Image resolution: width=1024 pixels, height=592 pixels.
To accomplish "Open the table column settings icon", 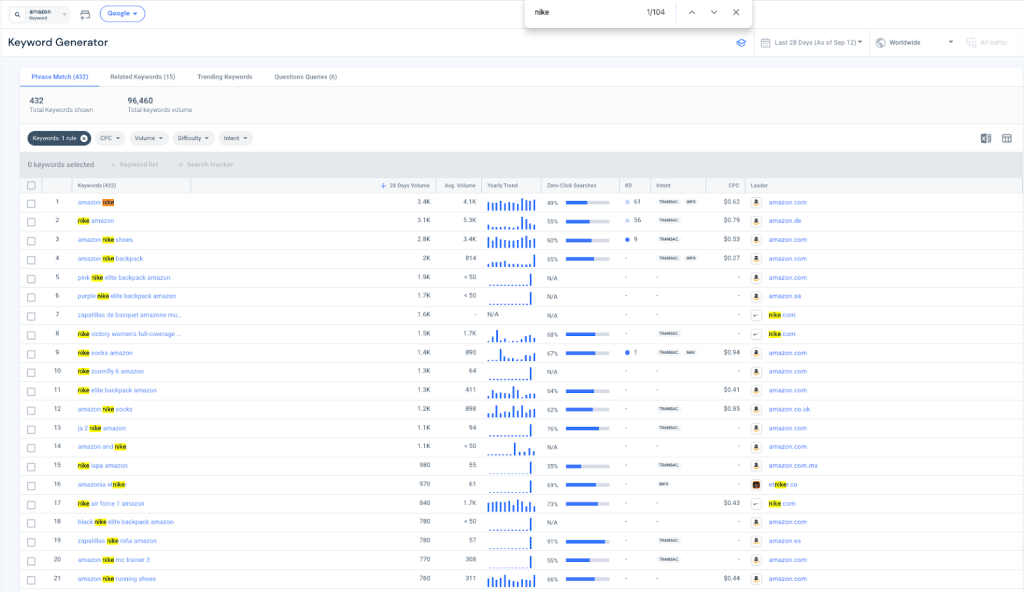I will pos(1007,138).
